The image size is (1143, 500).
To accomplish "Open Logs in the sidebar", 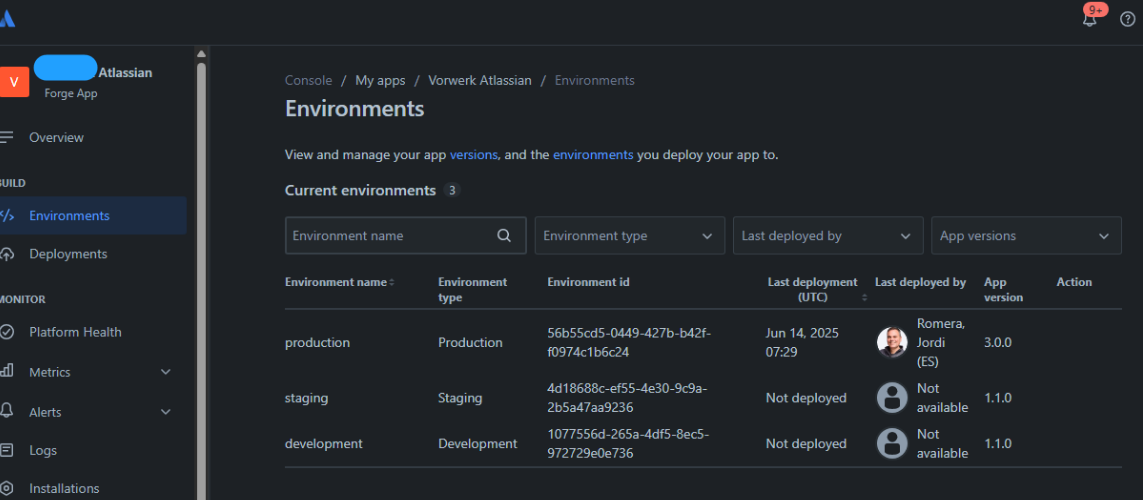I will click(x=43, y=450).
